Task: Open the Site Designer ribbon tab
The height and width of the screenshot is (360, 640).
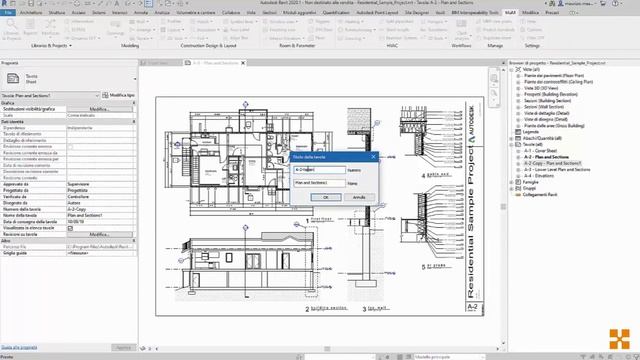Action: coord(417,13)
